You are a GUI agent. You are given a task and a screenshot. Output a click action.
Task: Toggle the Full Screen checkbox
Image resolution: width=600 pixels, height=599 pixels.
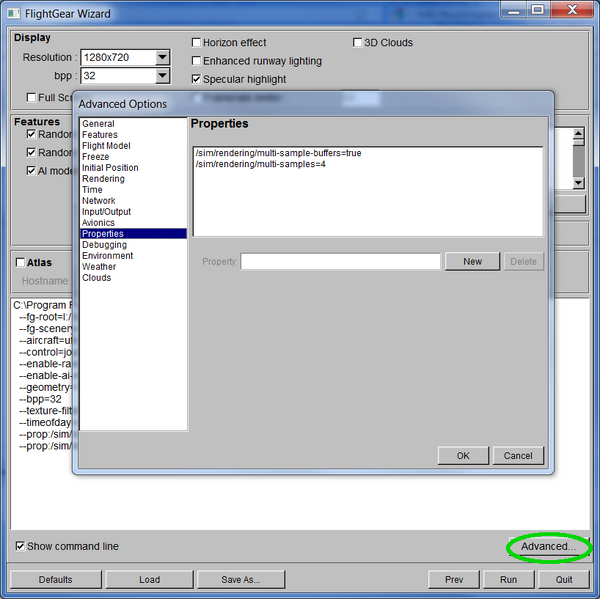coord(31,98)
